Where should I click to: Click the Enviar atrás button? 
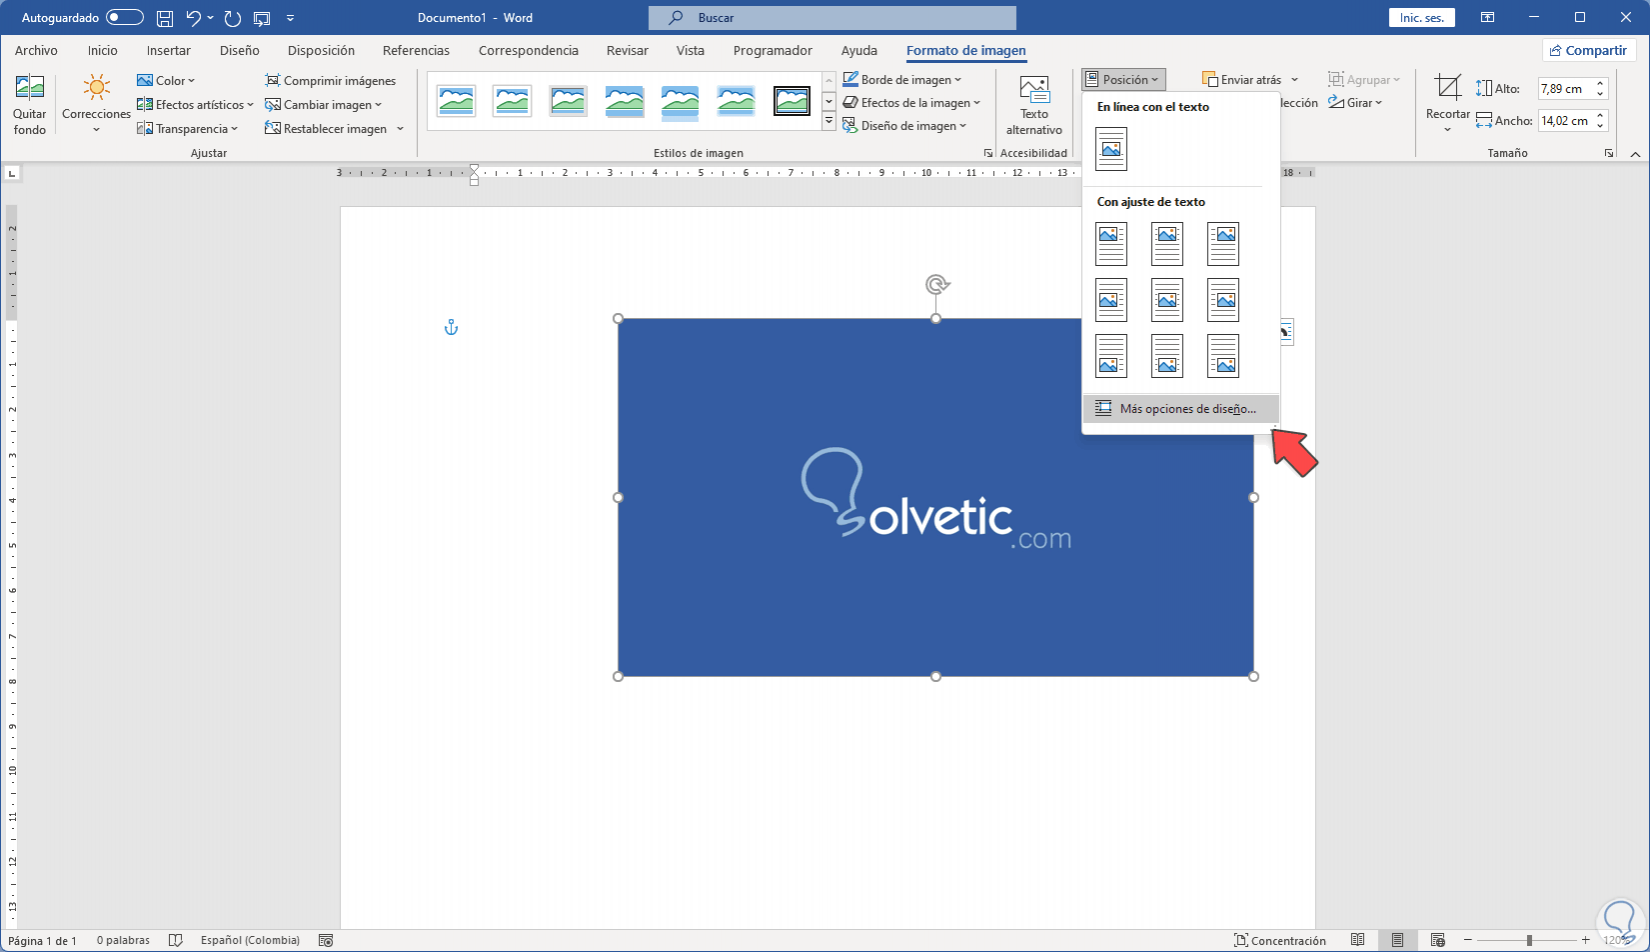(x=1242, y=79)
